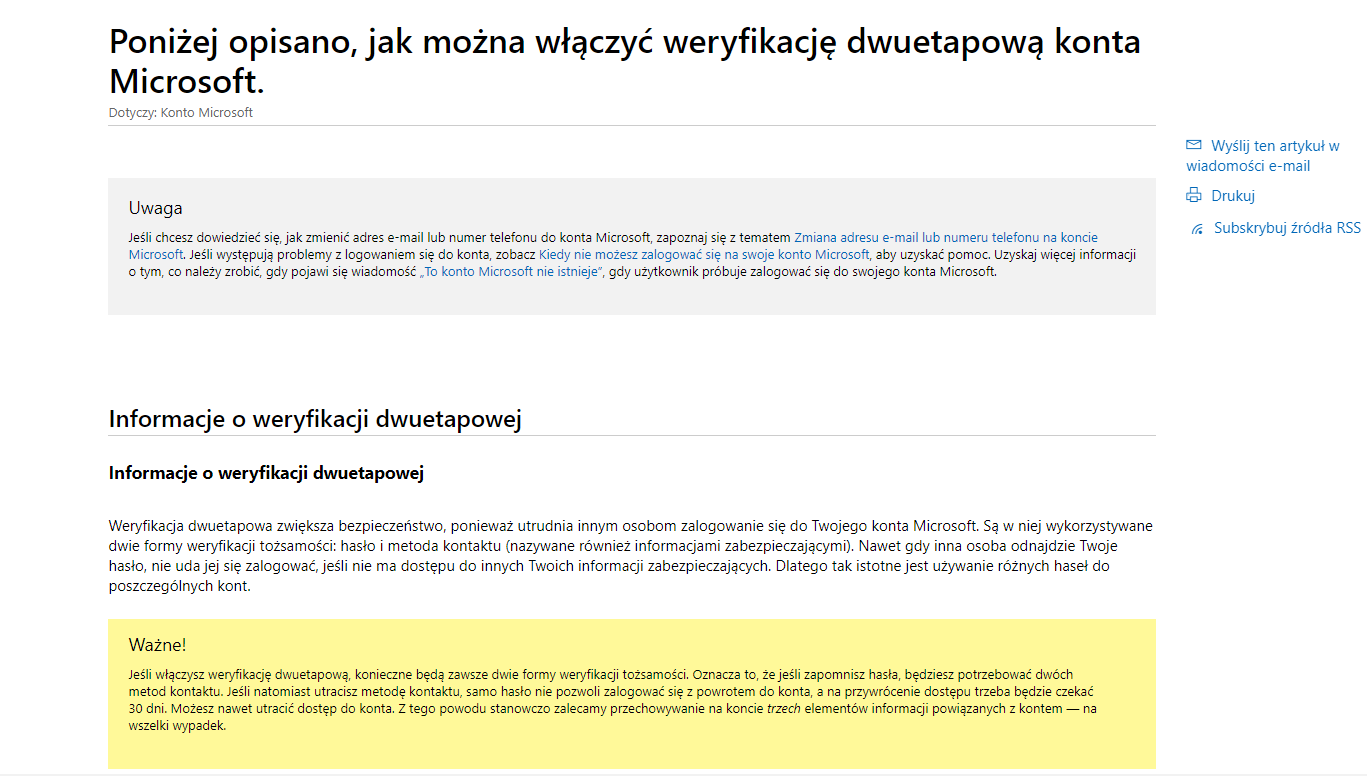The image size is (1367, 776).
Task: Click the RSS feed icon
Action: [x=1197, y=229]
